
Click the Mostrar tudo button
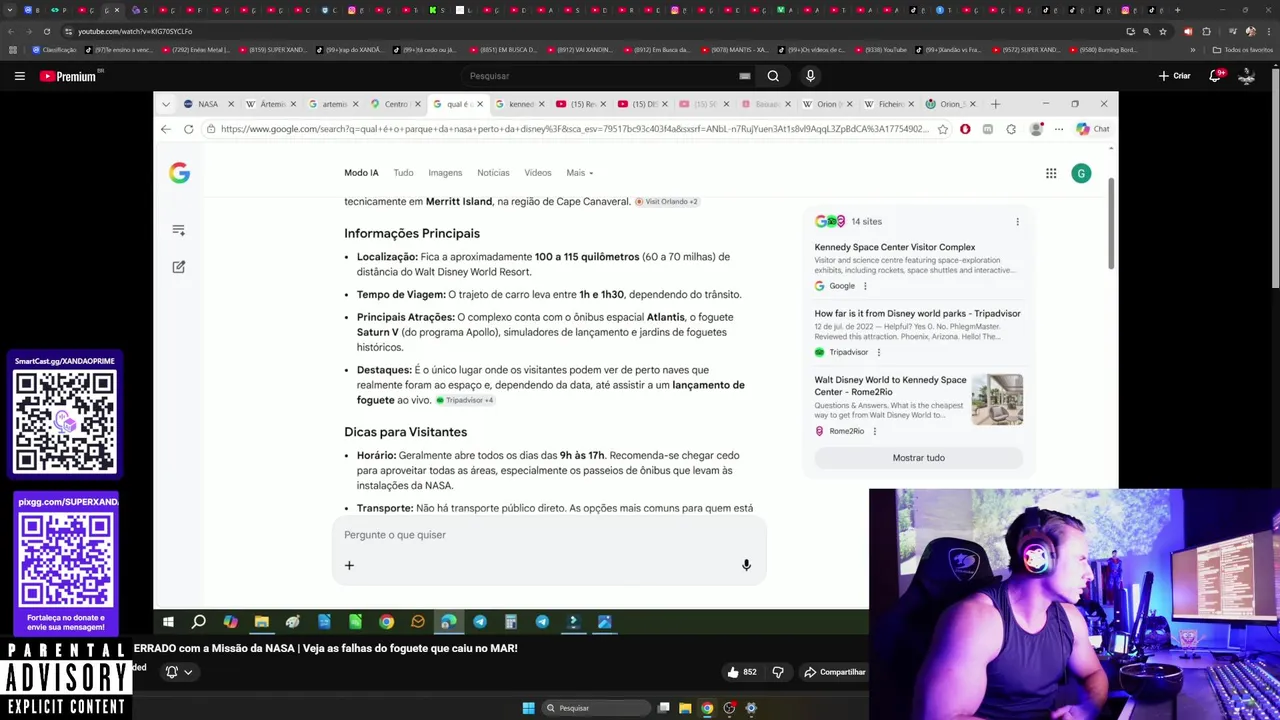point(918,458)
